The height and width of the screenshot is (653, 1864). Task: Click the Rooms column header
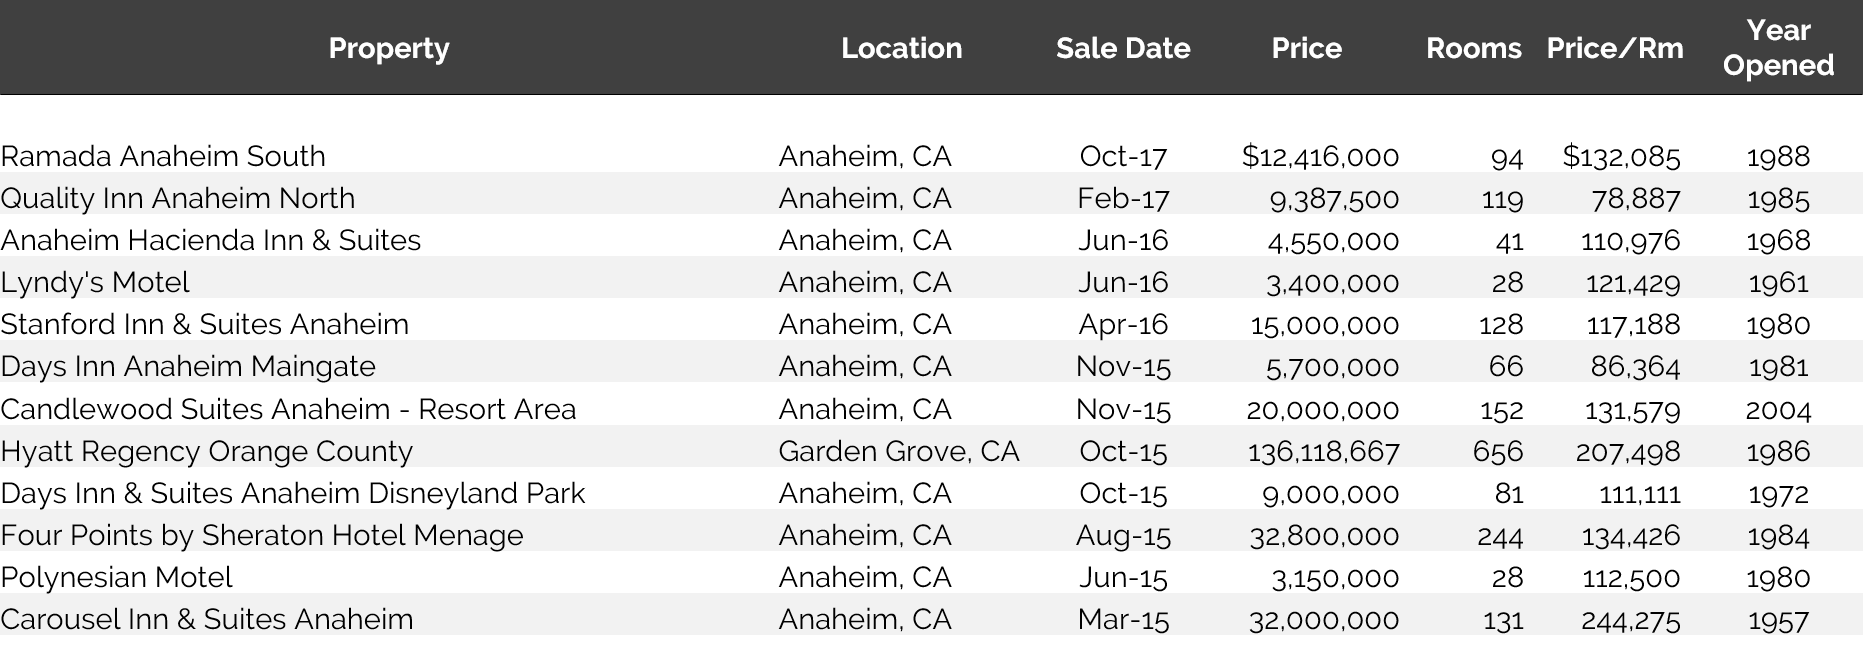click(1473, 48)
